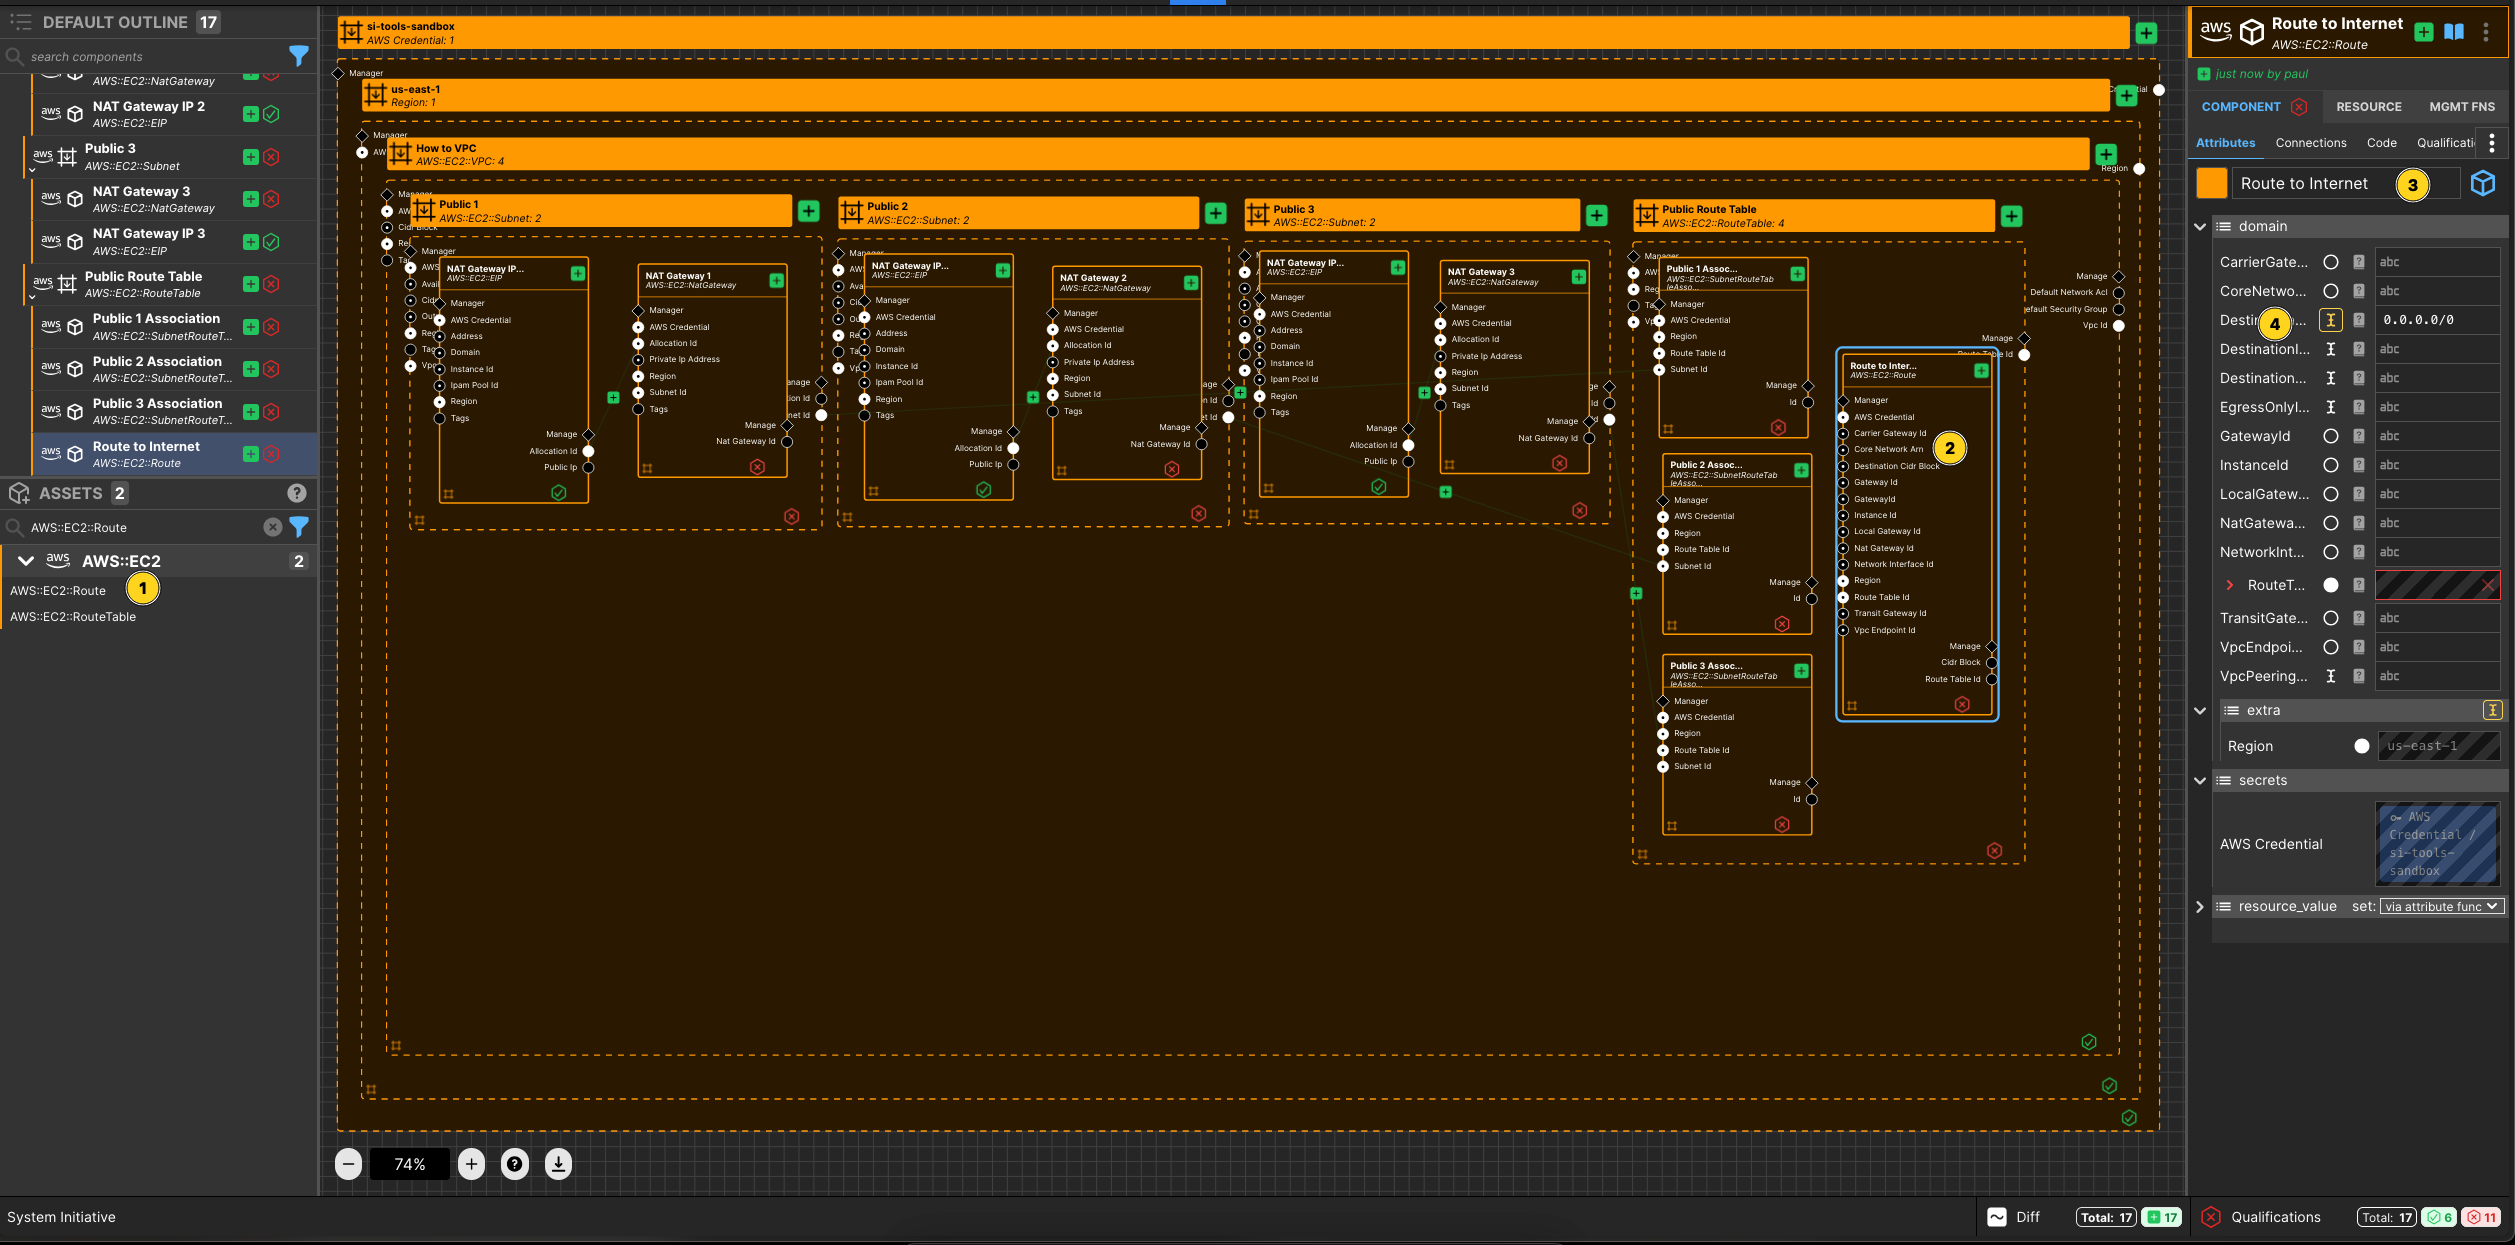Toggle CarrierGatewayId socket circle
The height and width of the screenshot is (1245, 2515).
click(2331, 262)
